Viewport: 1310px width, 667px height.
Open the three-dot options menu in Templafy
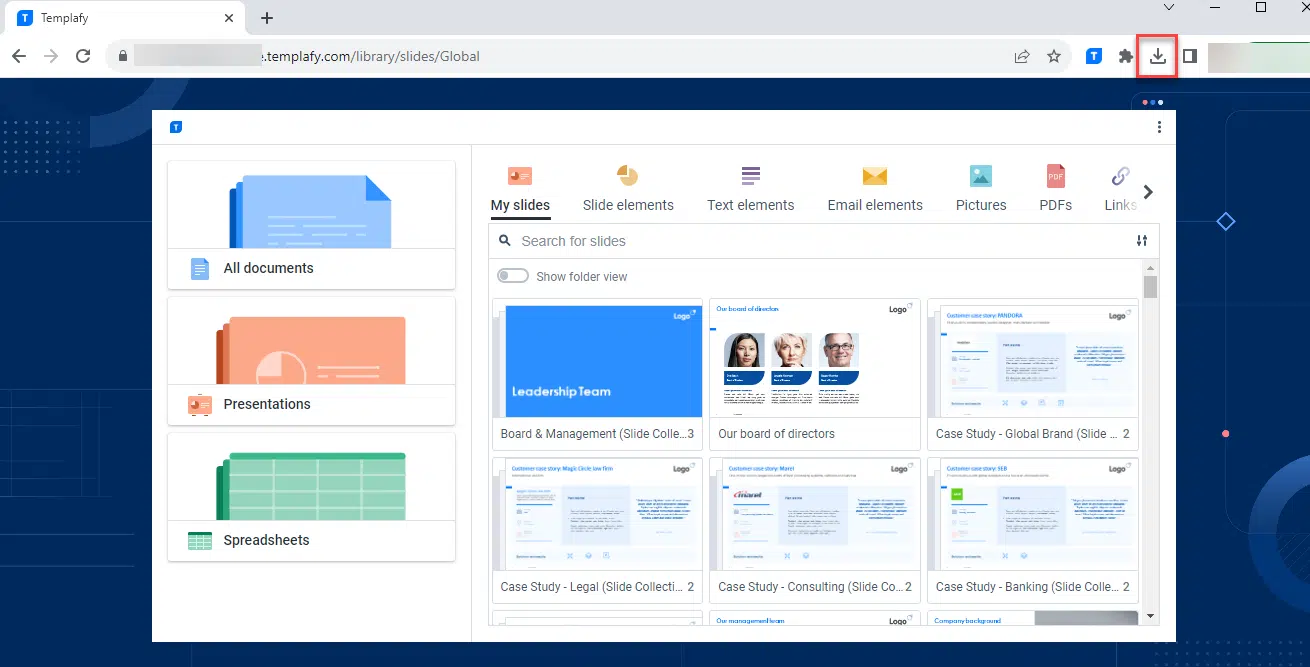[x=1159, y=127]
